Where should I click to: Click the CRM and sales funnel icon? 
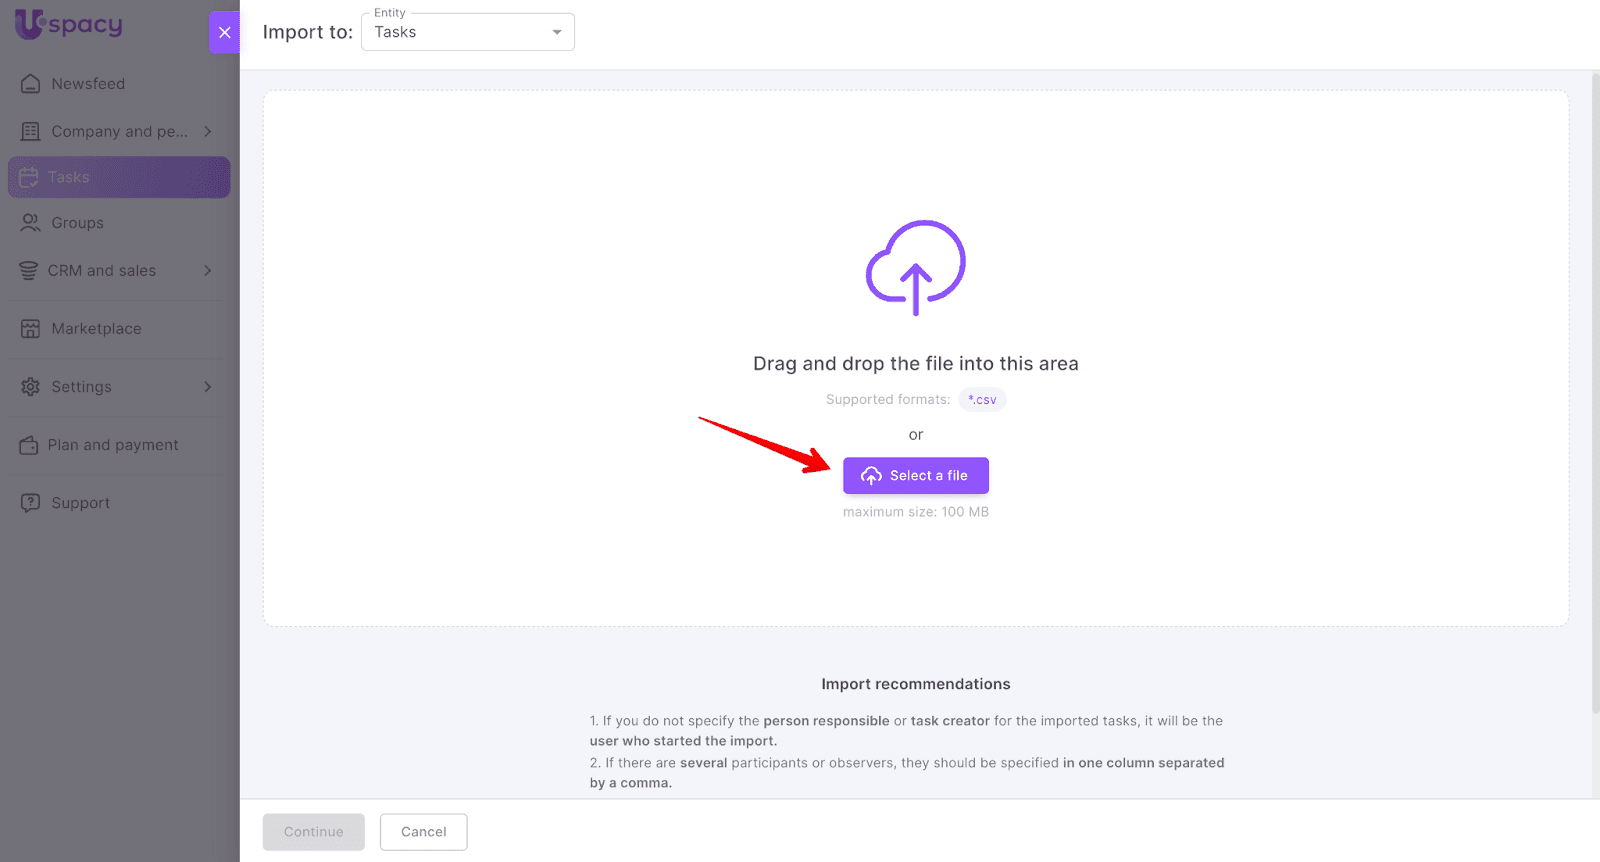coord(29,271)
